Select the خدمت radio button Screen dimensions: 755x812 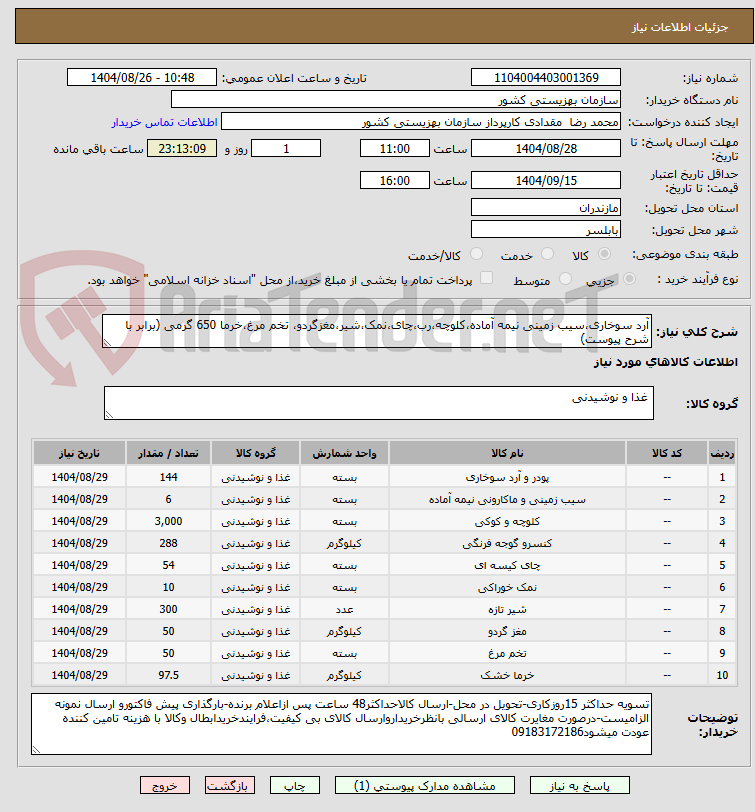tap(547, 254)
